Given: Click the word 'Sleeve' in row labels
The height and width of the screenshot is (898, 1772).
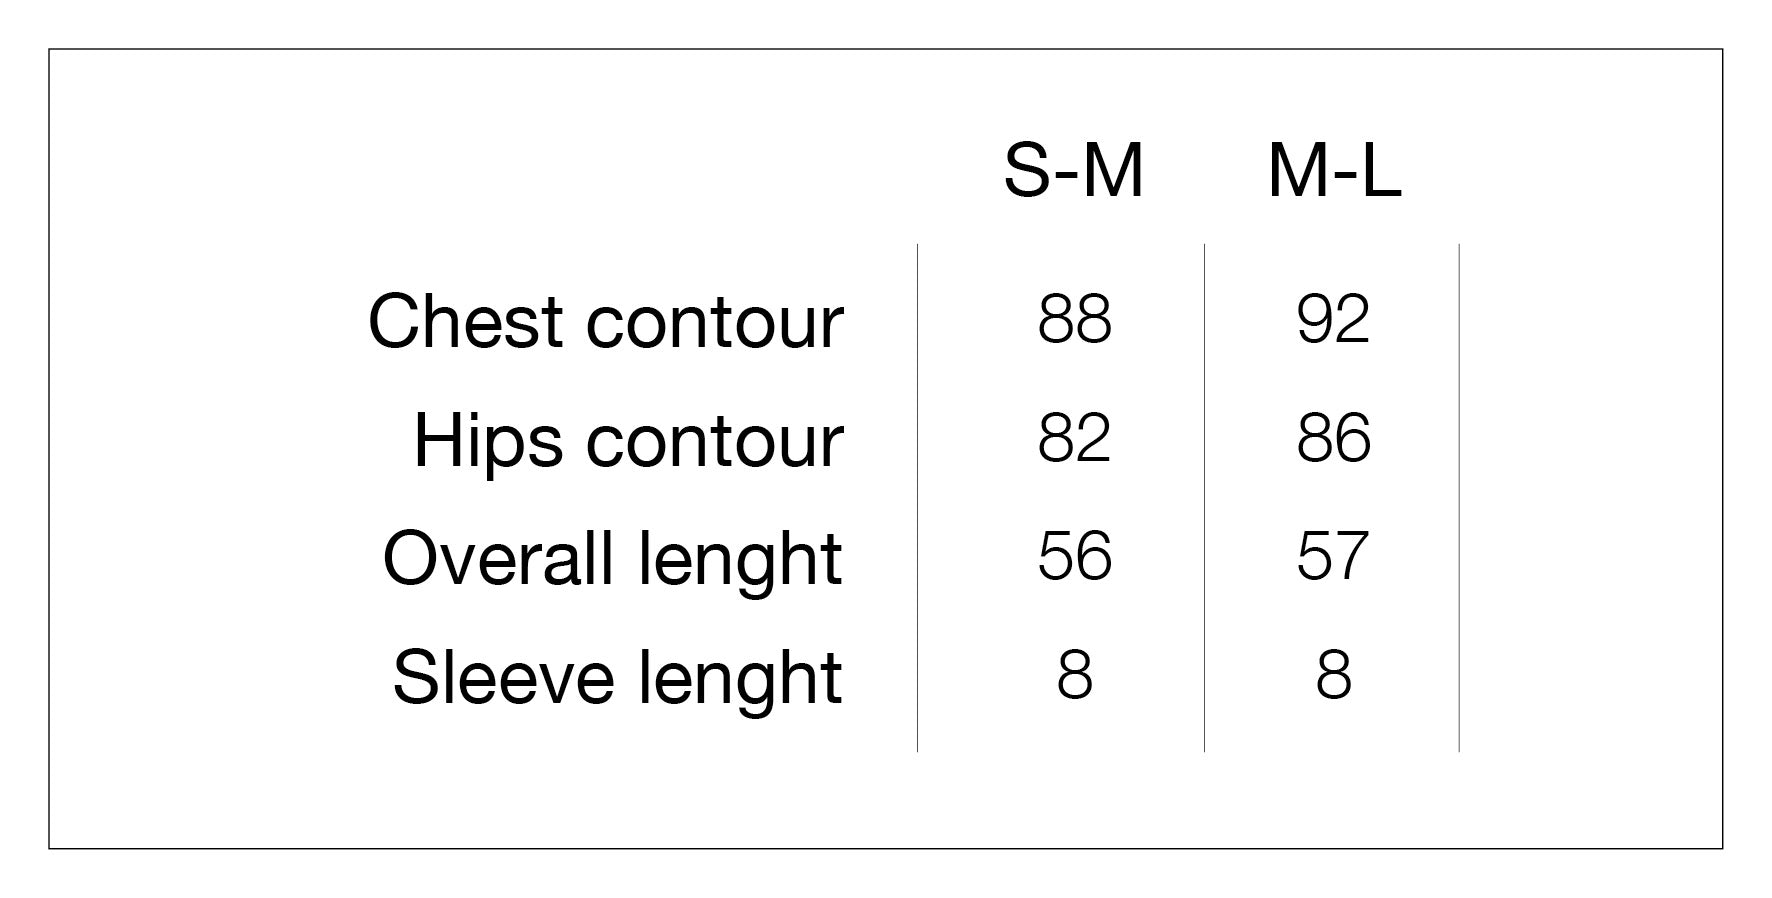Looking at the screenshot, I should (x=503, y=678).
